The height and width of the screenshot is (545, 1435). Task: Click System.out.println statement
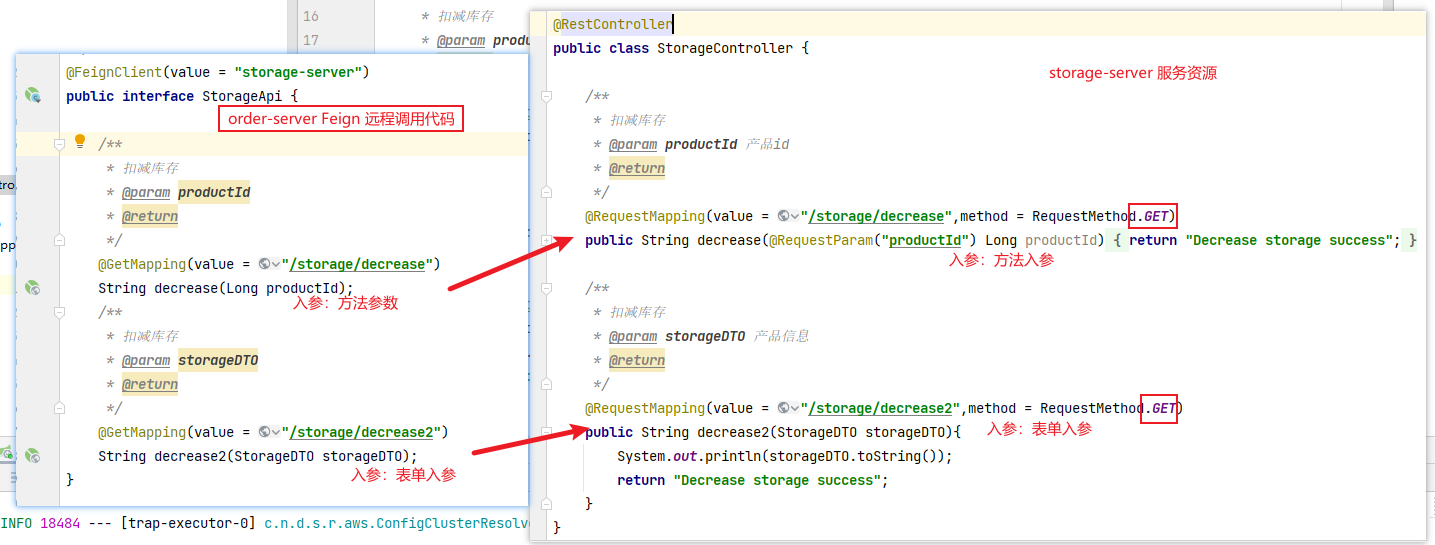click(x=784, y=457)
